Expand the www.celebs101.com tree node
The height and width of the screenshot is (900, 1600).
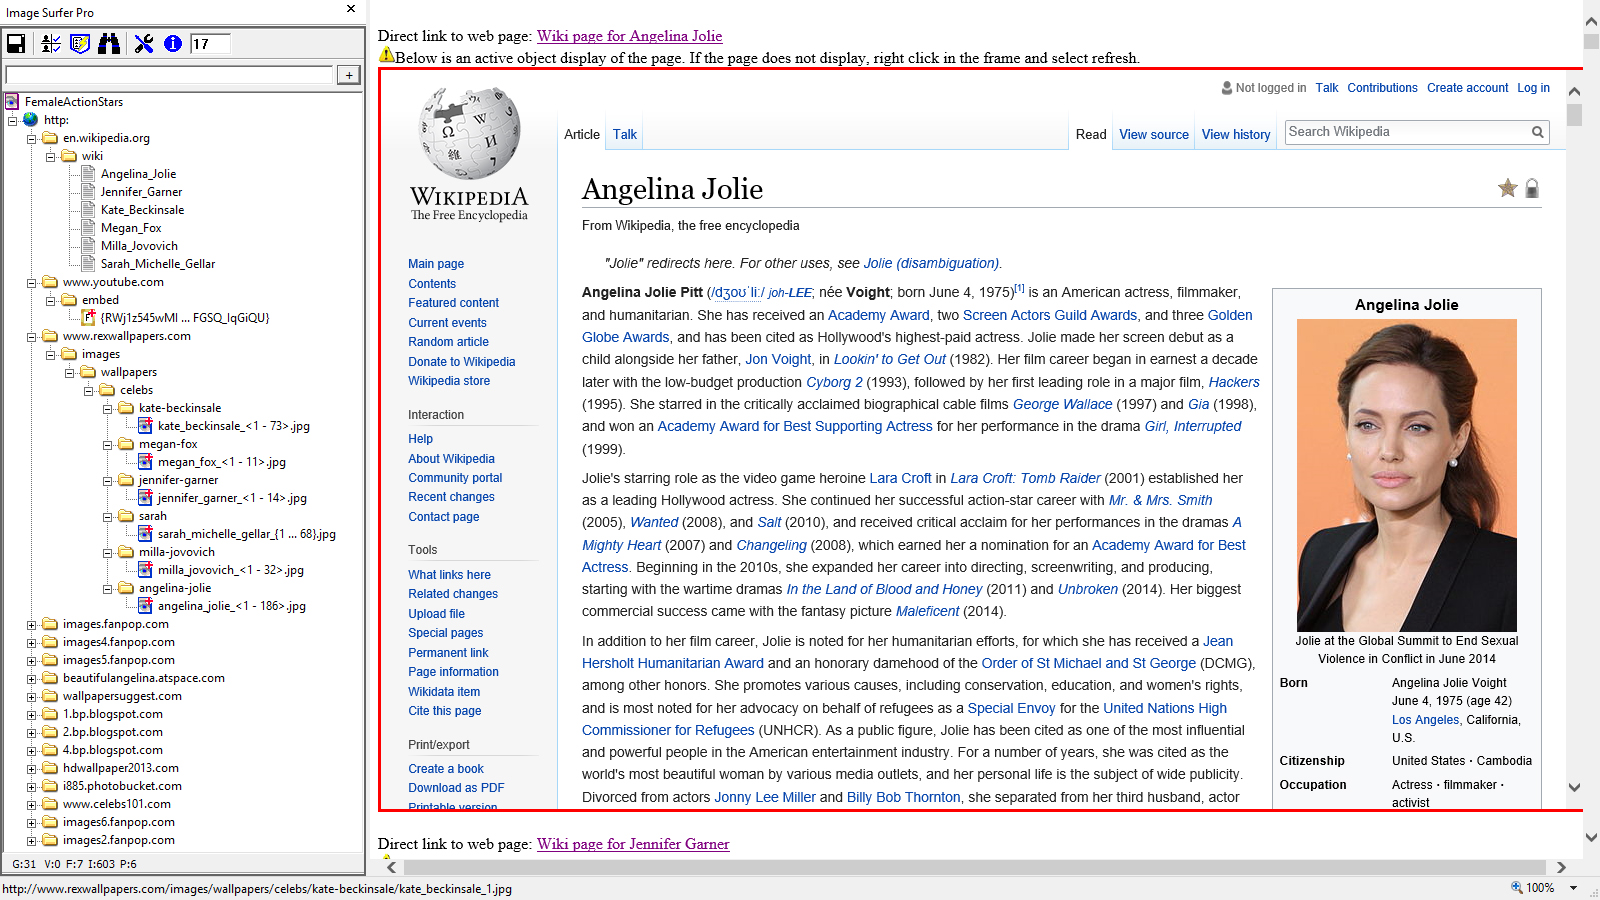pos(31,805)
